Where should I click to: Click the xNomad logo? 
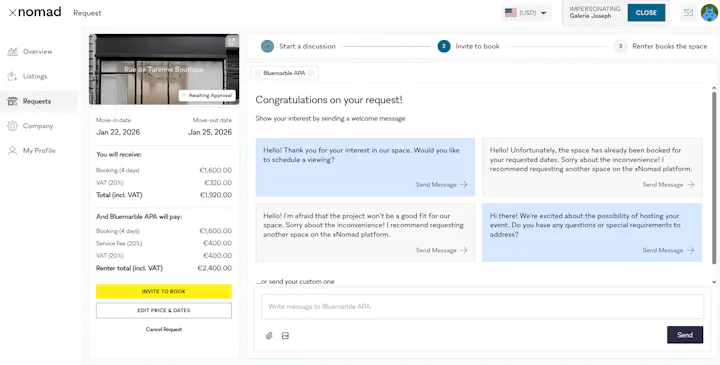pyautogui.click(x=35, y=12)
